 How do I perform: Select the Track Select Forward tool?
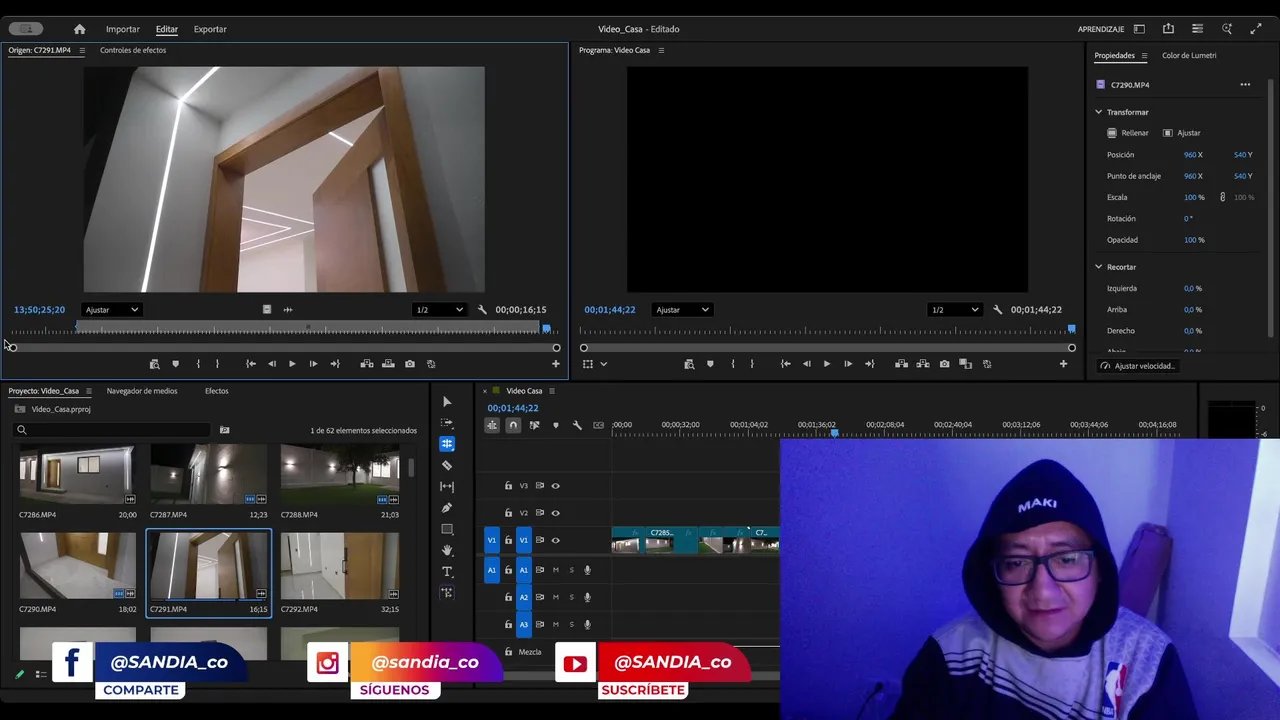pyautogui.click(x=447, y=423)
